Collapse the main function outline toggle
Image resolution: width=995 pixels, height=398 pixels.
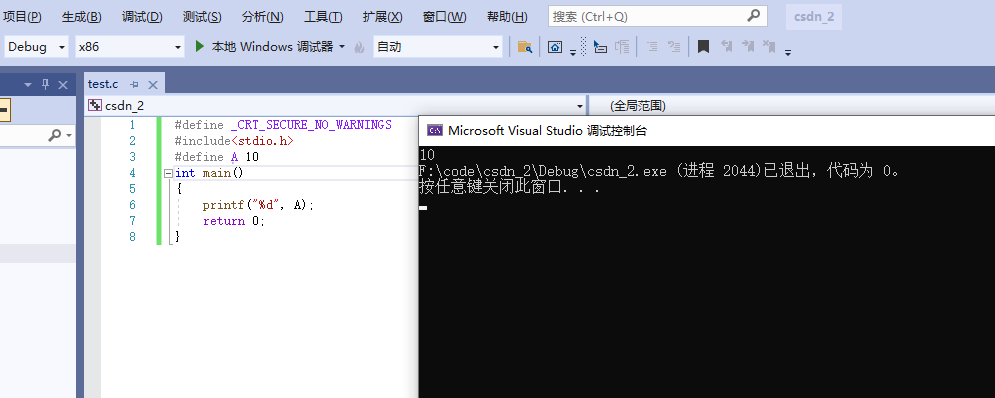[x=168, y=173]
